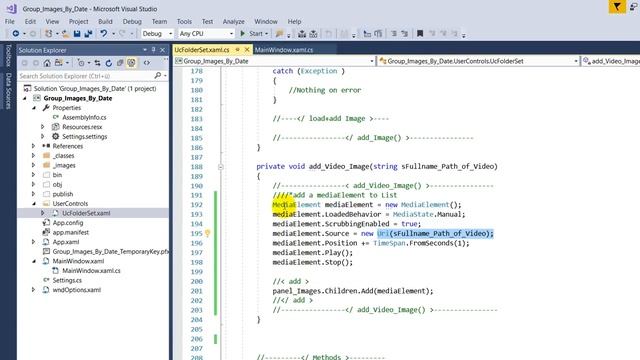
Task: Open the Data Sources side tab
Action: point(8,90)
